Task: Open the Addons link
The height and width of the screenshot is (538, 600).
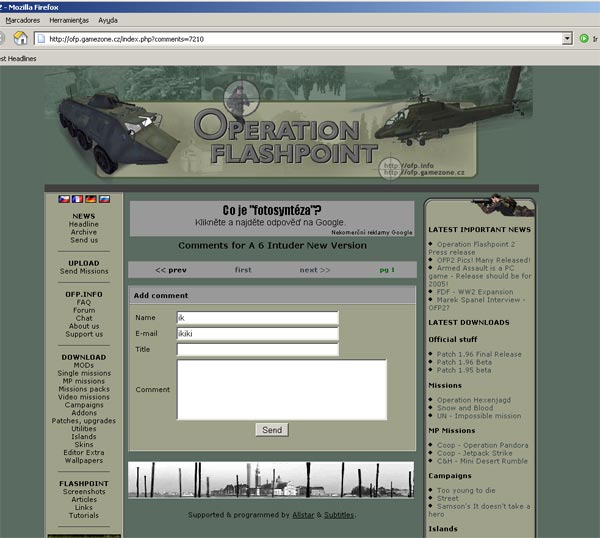Action: pyautogui.click(x=84, y=413)
